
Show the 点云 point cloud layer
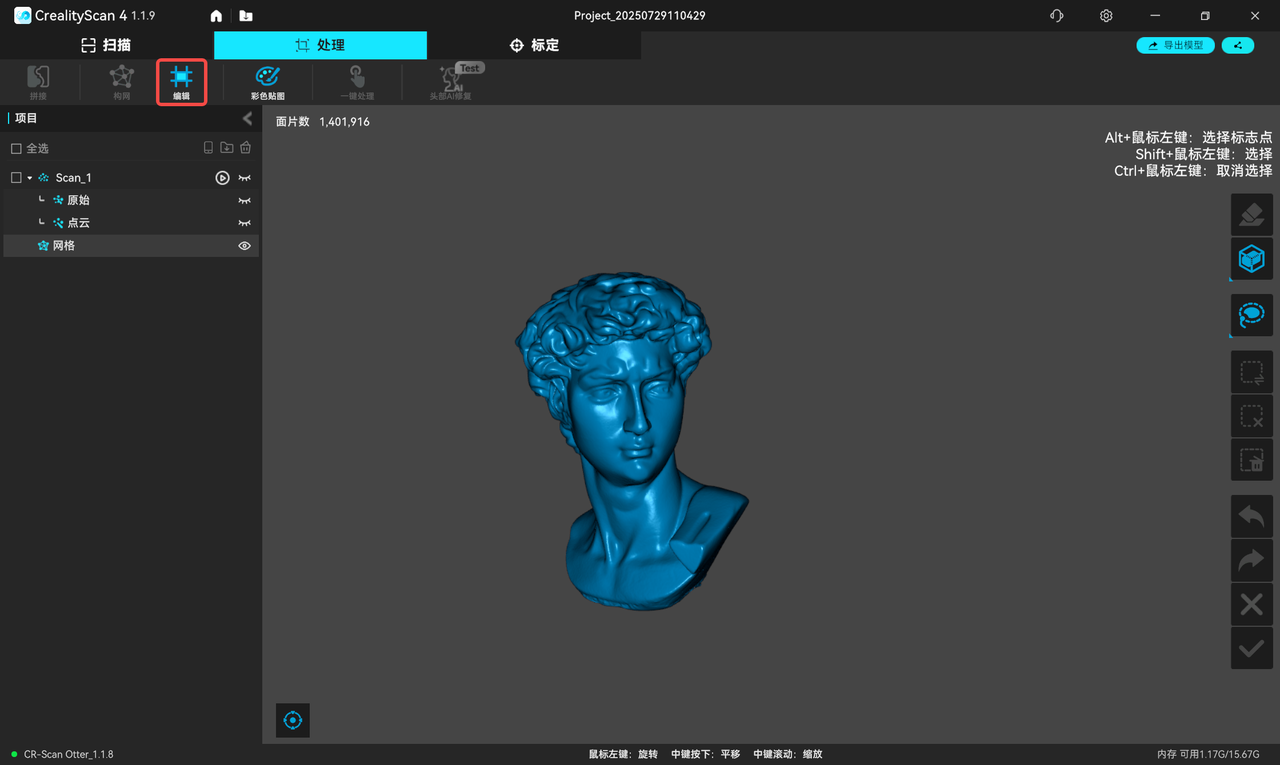[x=244, y=223]
